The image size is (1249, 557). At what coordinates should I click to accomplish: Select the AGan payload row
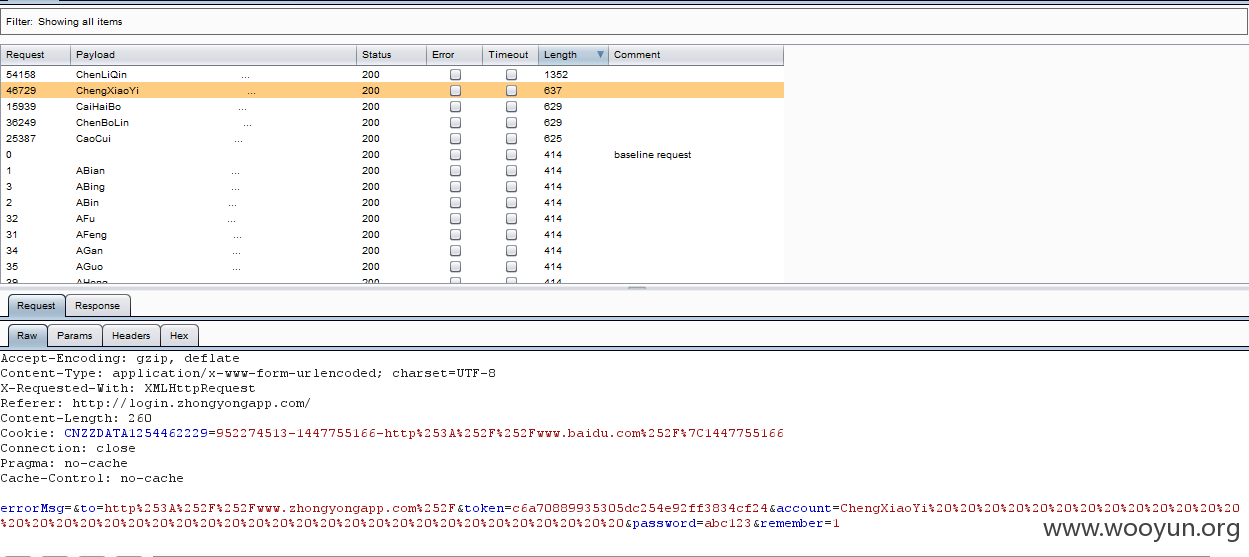click(392, 251)
